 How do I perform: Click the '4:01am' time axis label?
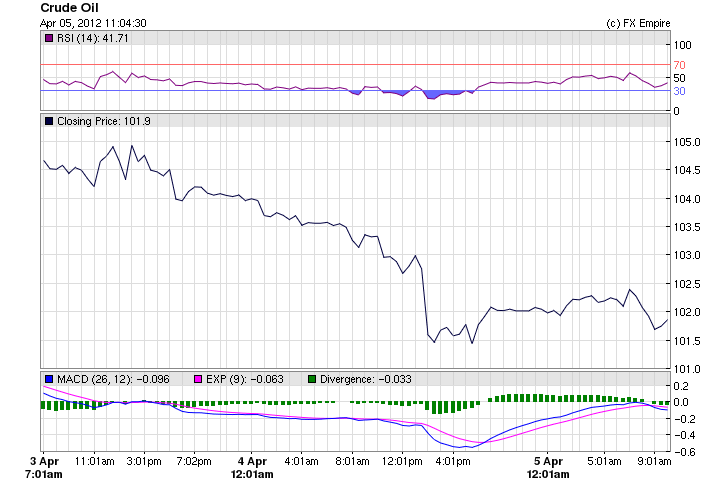[302, 462]
